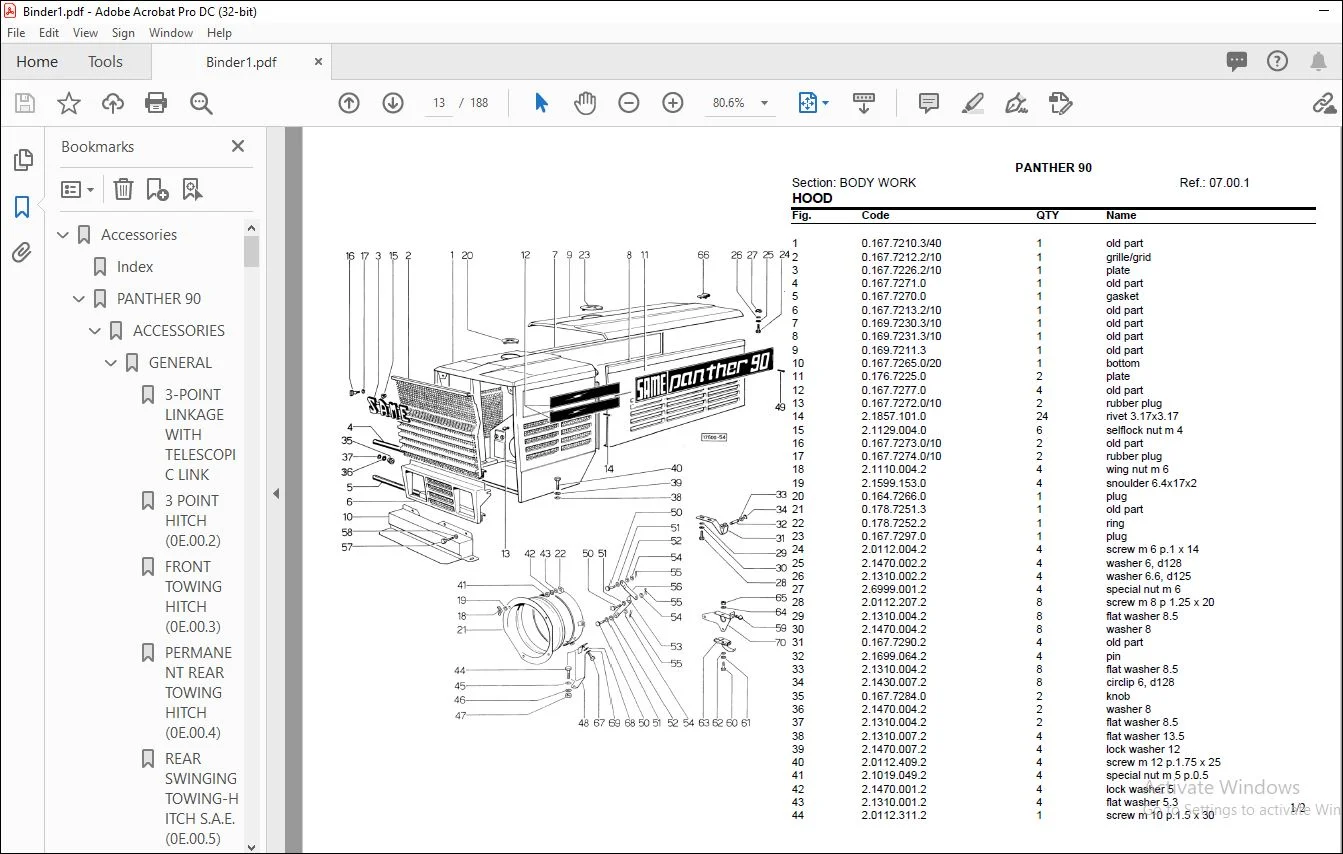Click the code '2.1857.101.0'

pos(894,417)
